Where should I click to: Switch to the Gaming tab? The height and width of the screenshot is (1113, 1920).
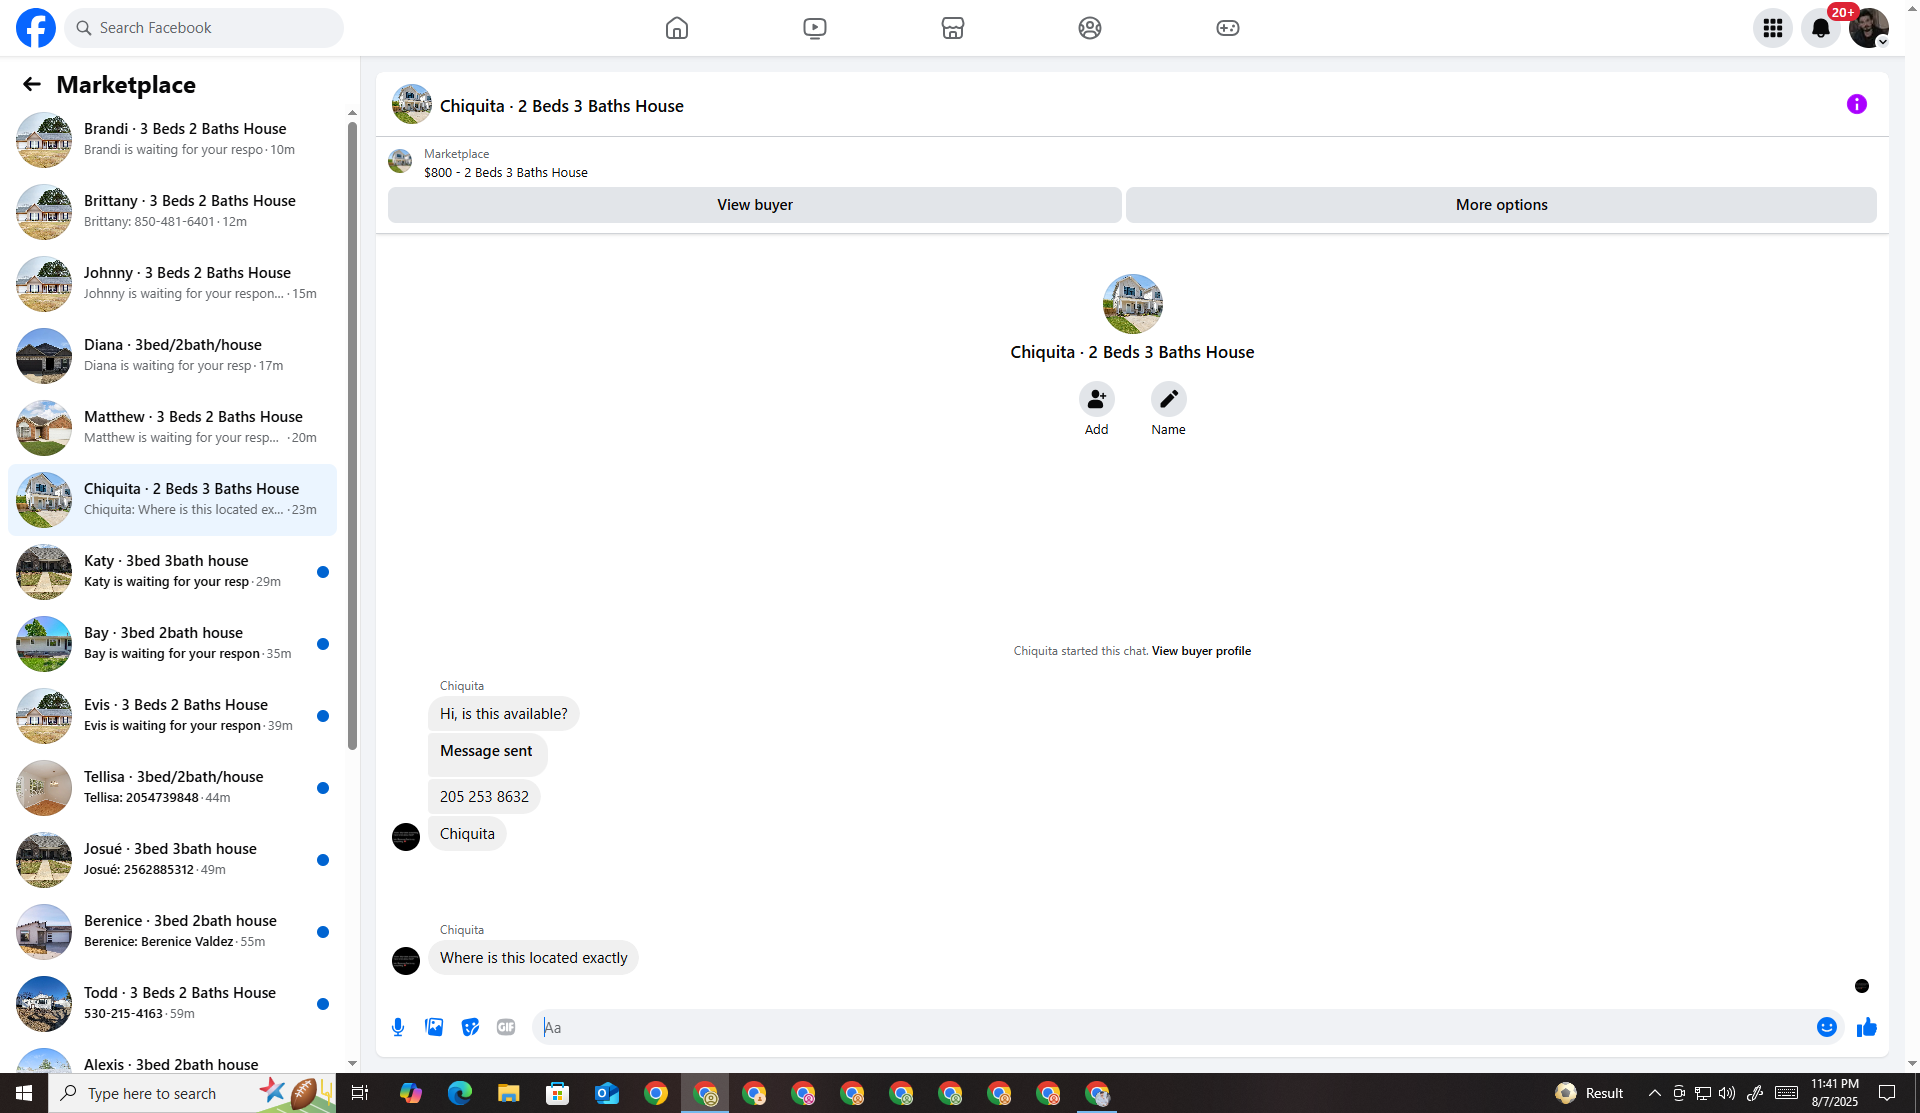1227,28
